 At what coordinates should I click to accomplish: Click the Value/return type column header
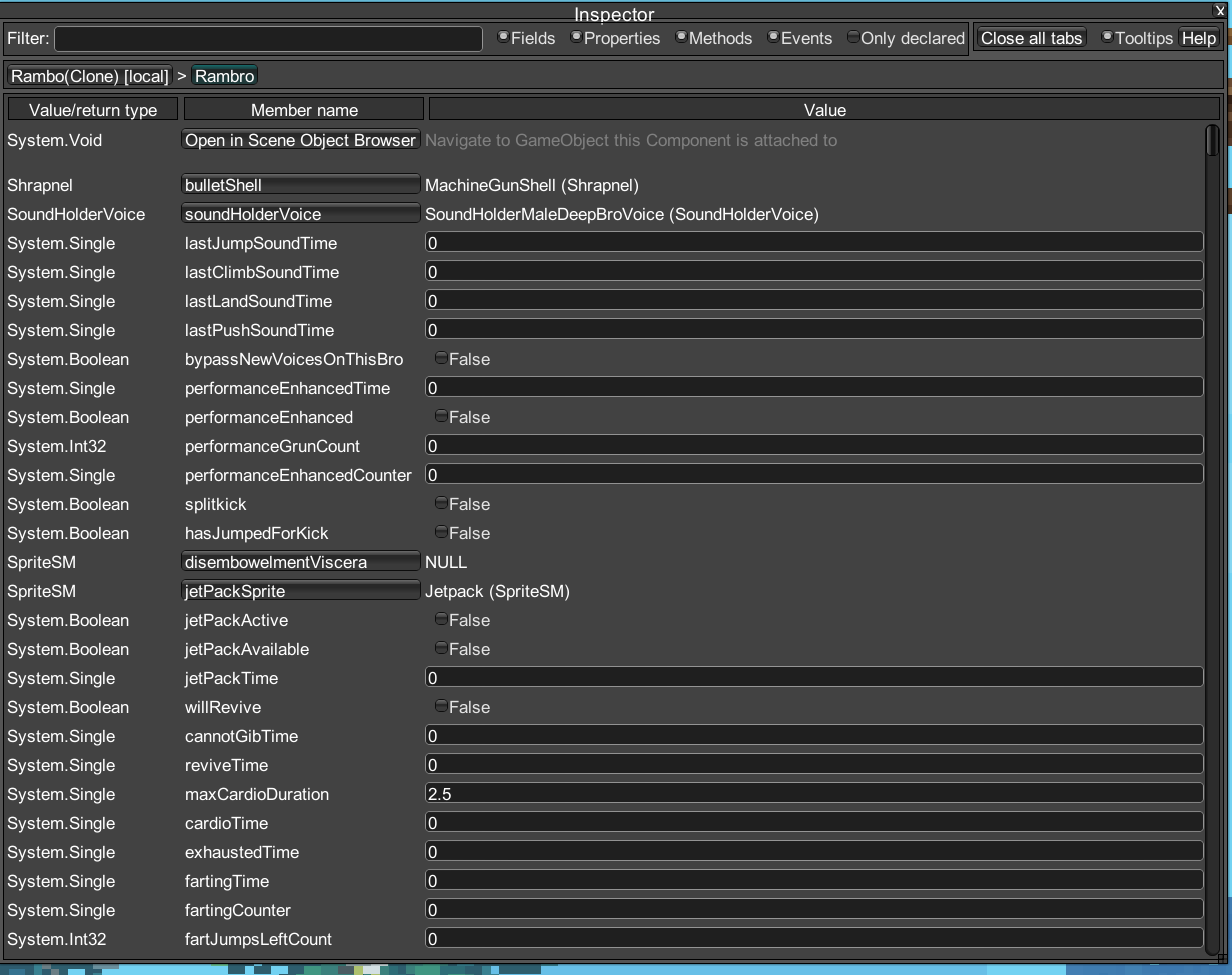click(x=93, y=109)
